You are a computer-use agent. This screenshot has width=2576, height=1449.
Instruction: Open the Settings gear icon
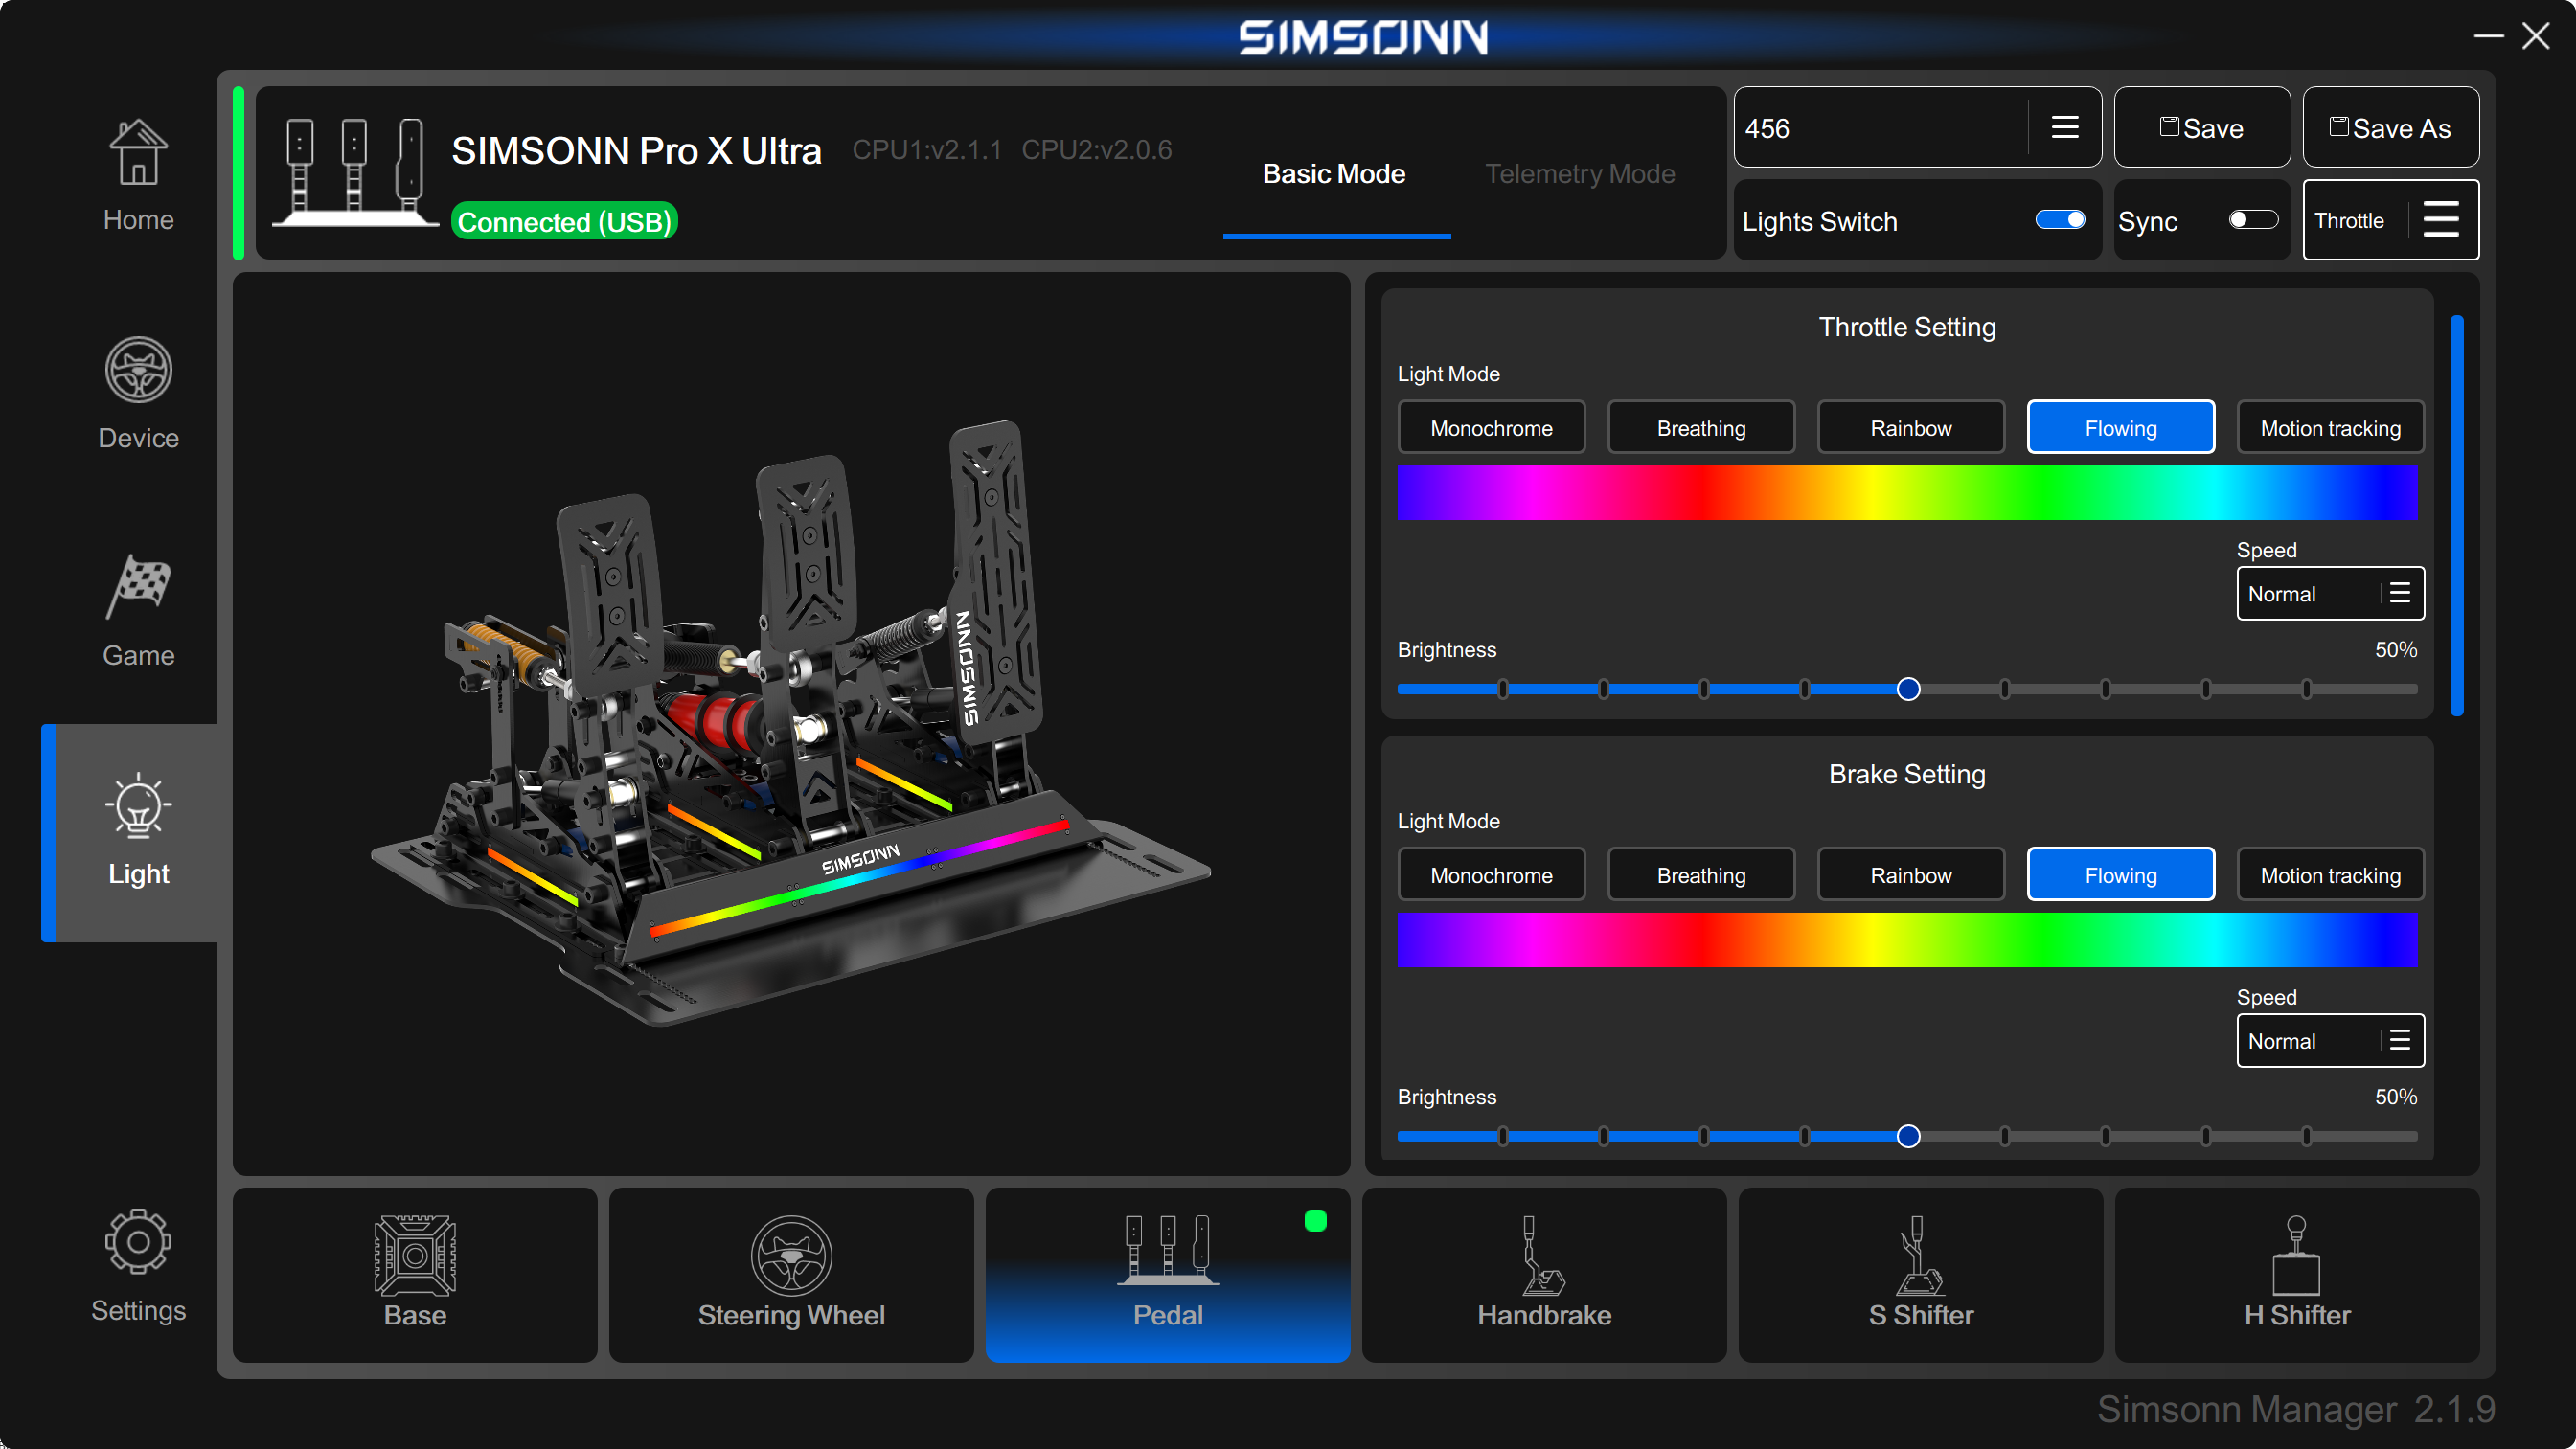coord(138,1241)
